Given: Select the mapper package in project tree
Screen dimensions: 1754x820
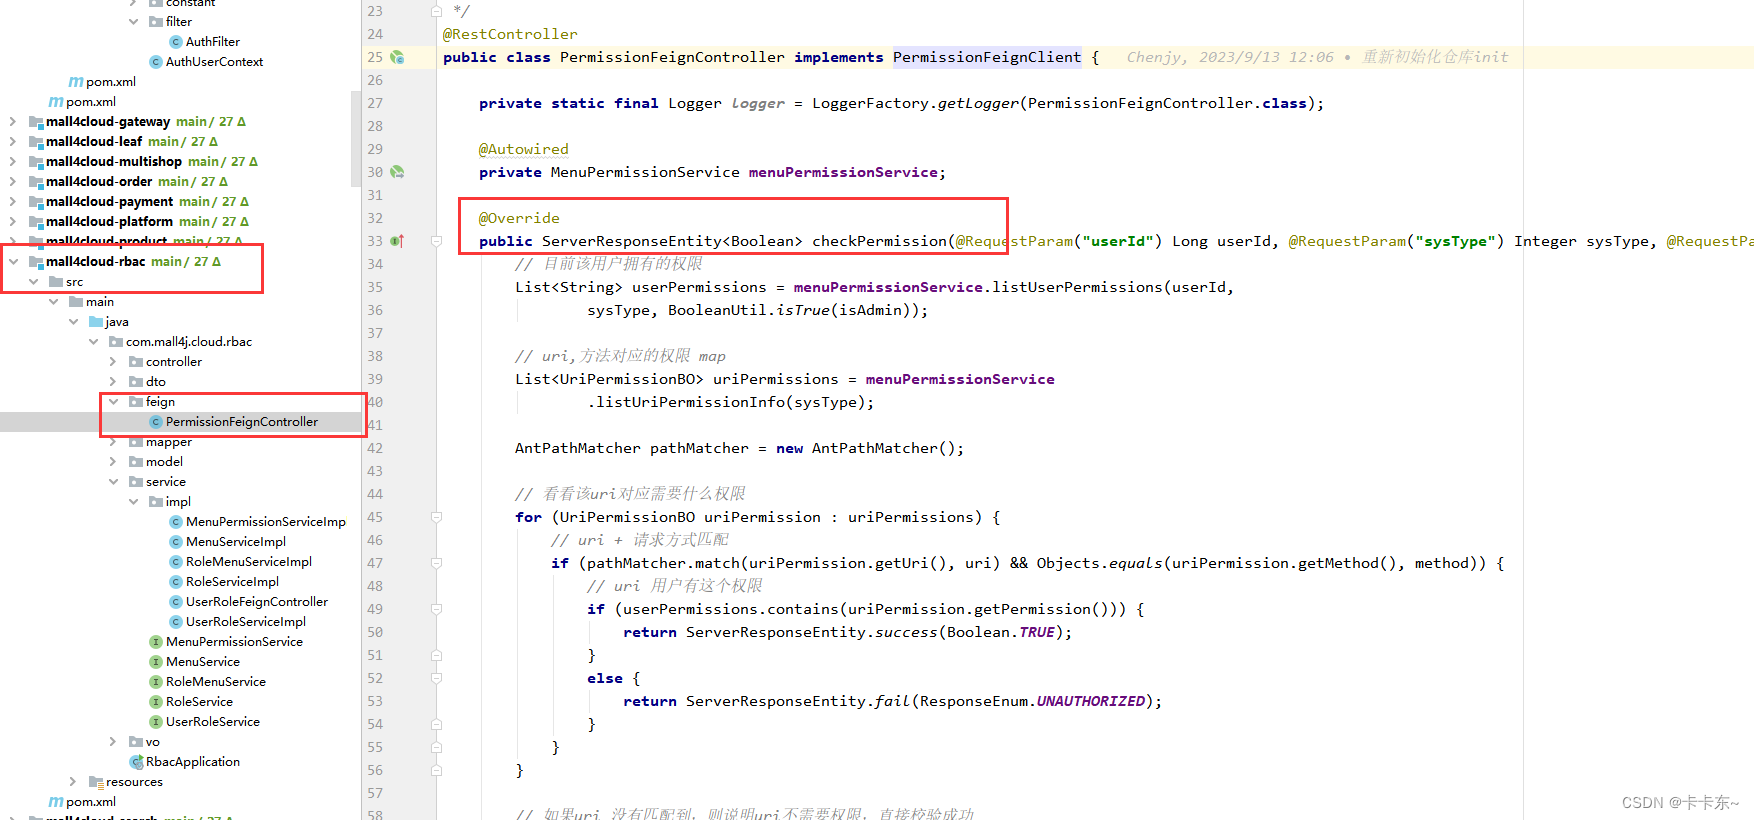Looking at the screenshot, I should pos(168,442).
